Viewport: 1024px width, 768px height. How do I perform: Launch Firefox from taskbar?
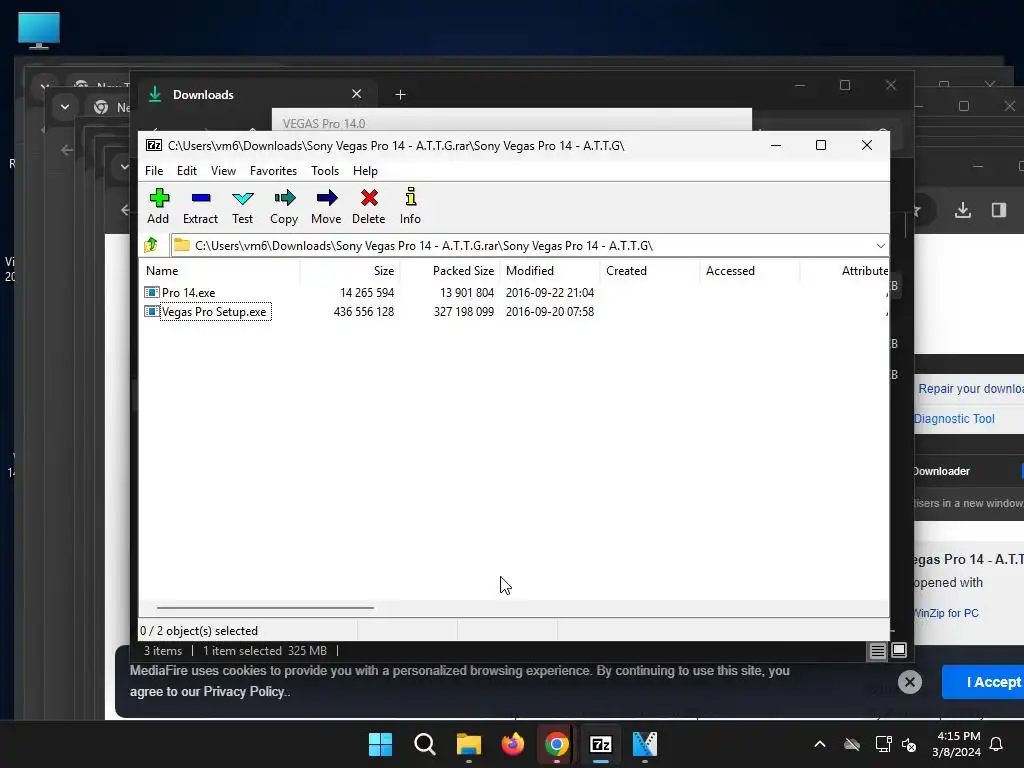point(513,744)
